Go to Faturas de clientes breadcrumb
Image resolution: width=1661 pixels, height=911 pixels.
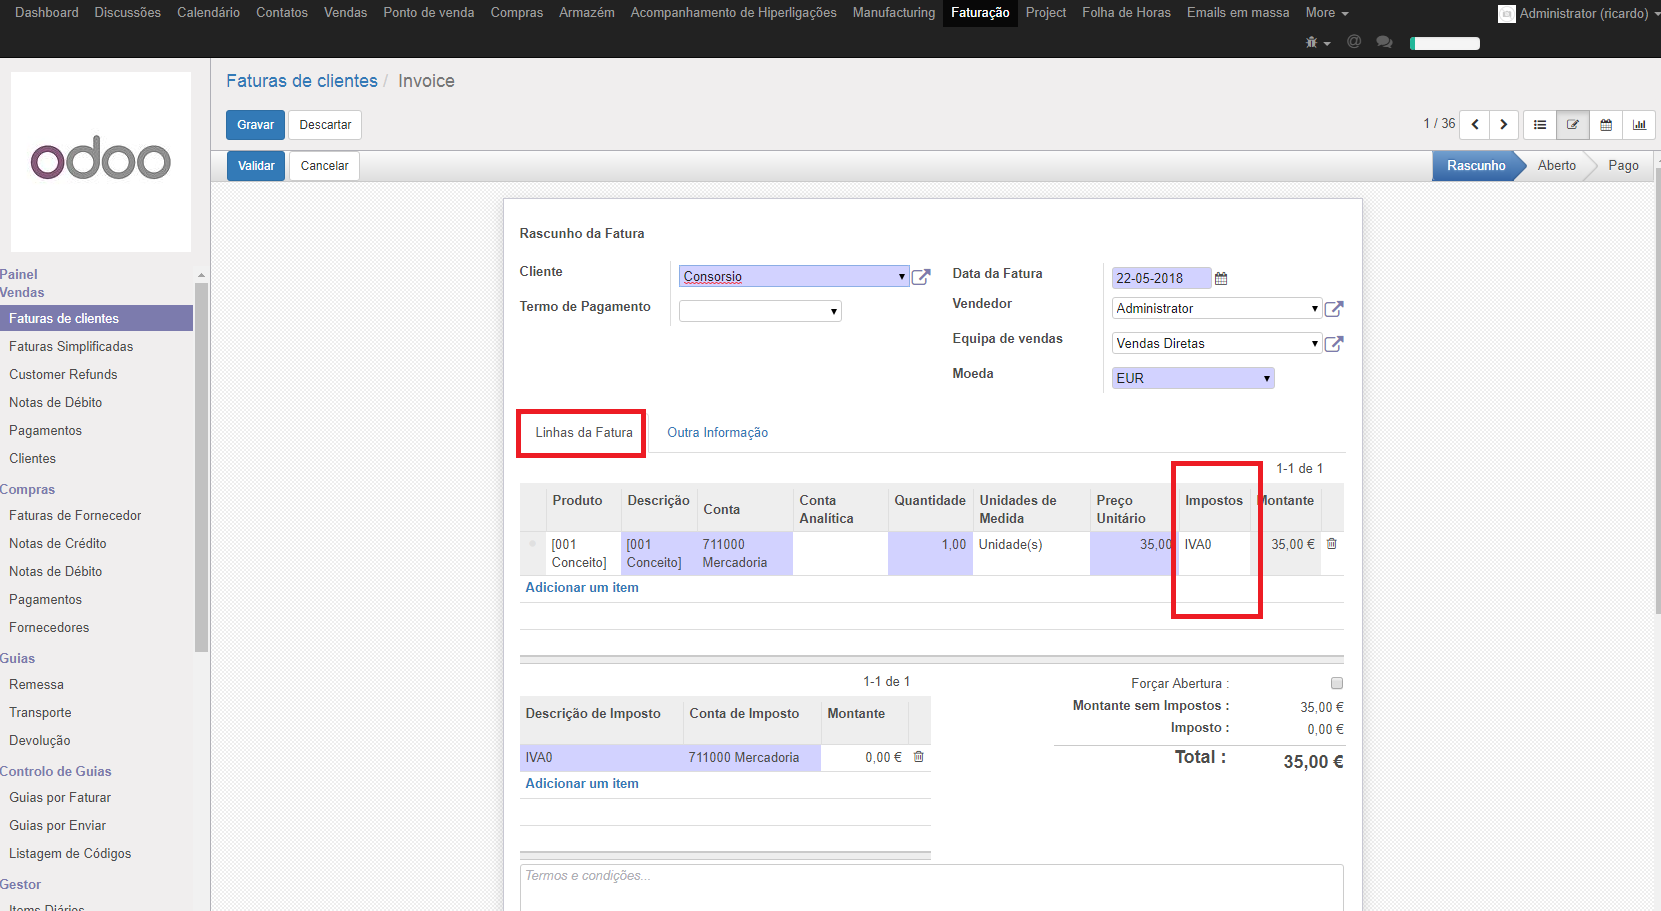(x=302, y=81)
